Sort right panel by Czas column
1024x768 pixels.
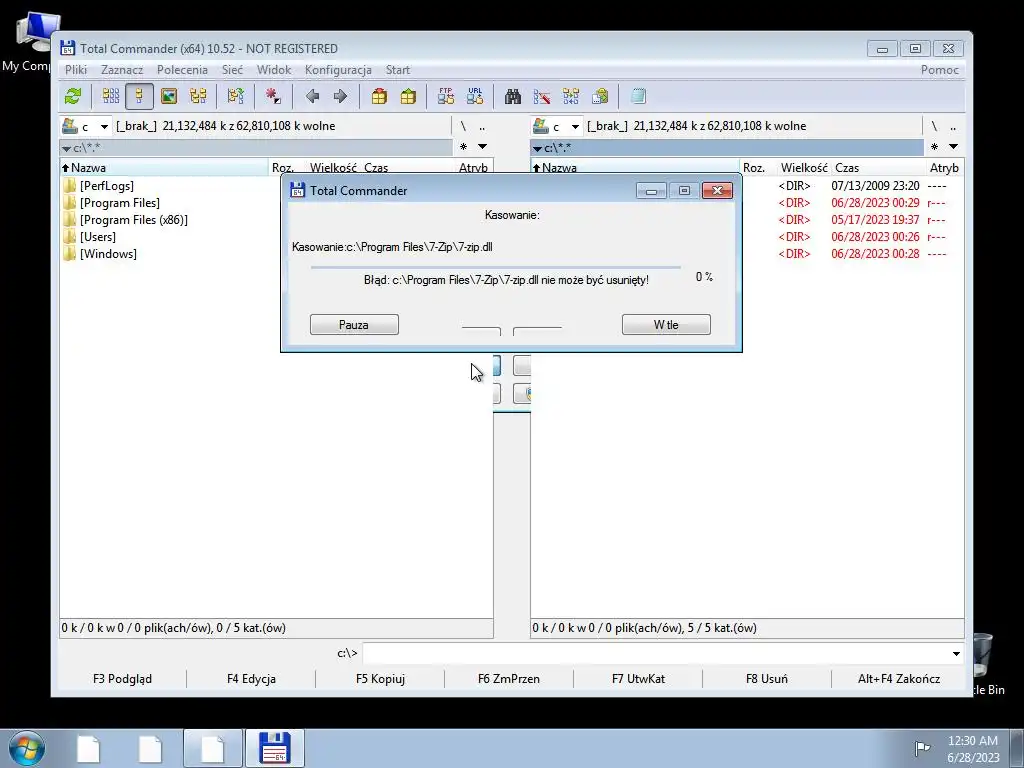[x=878, y=168]
